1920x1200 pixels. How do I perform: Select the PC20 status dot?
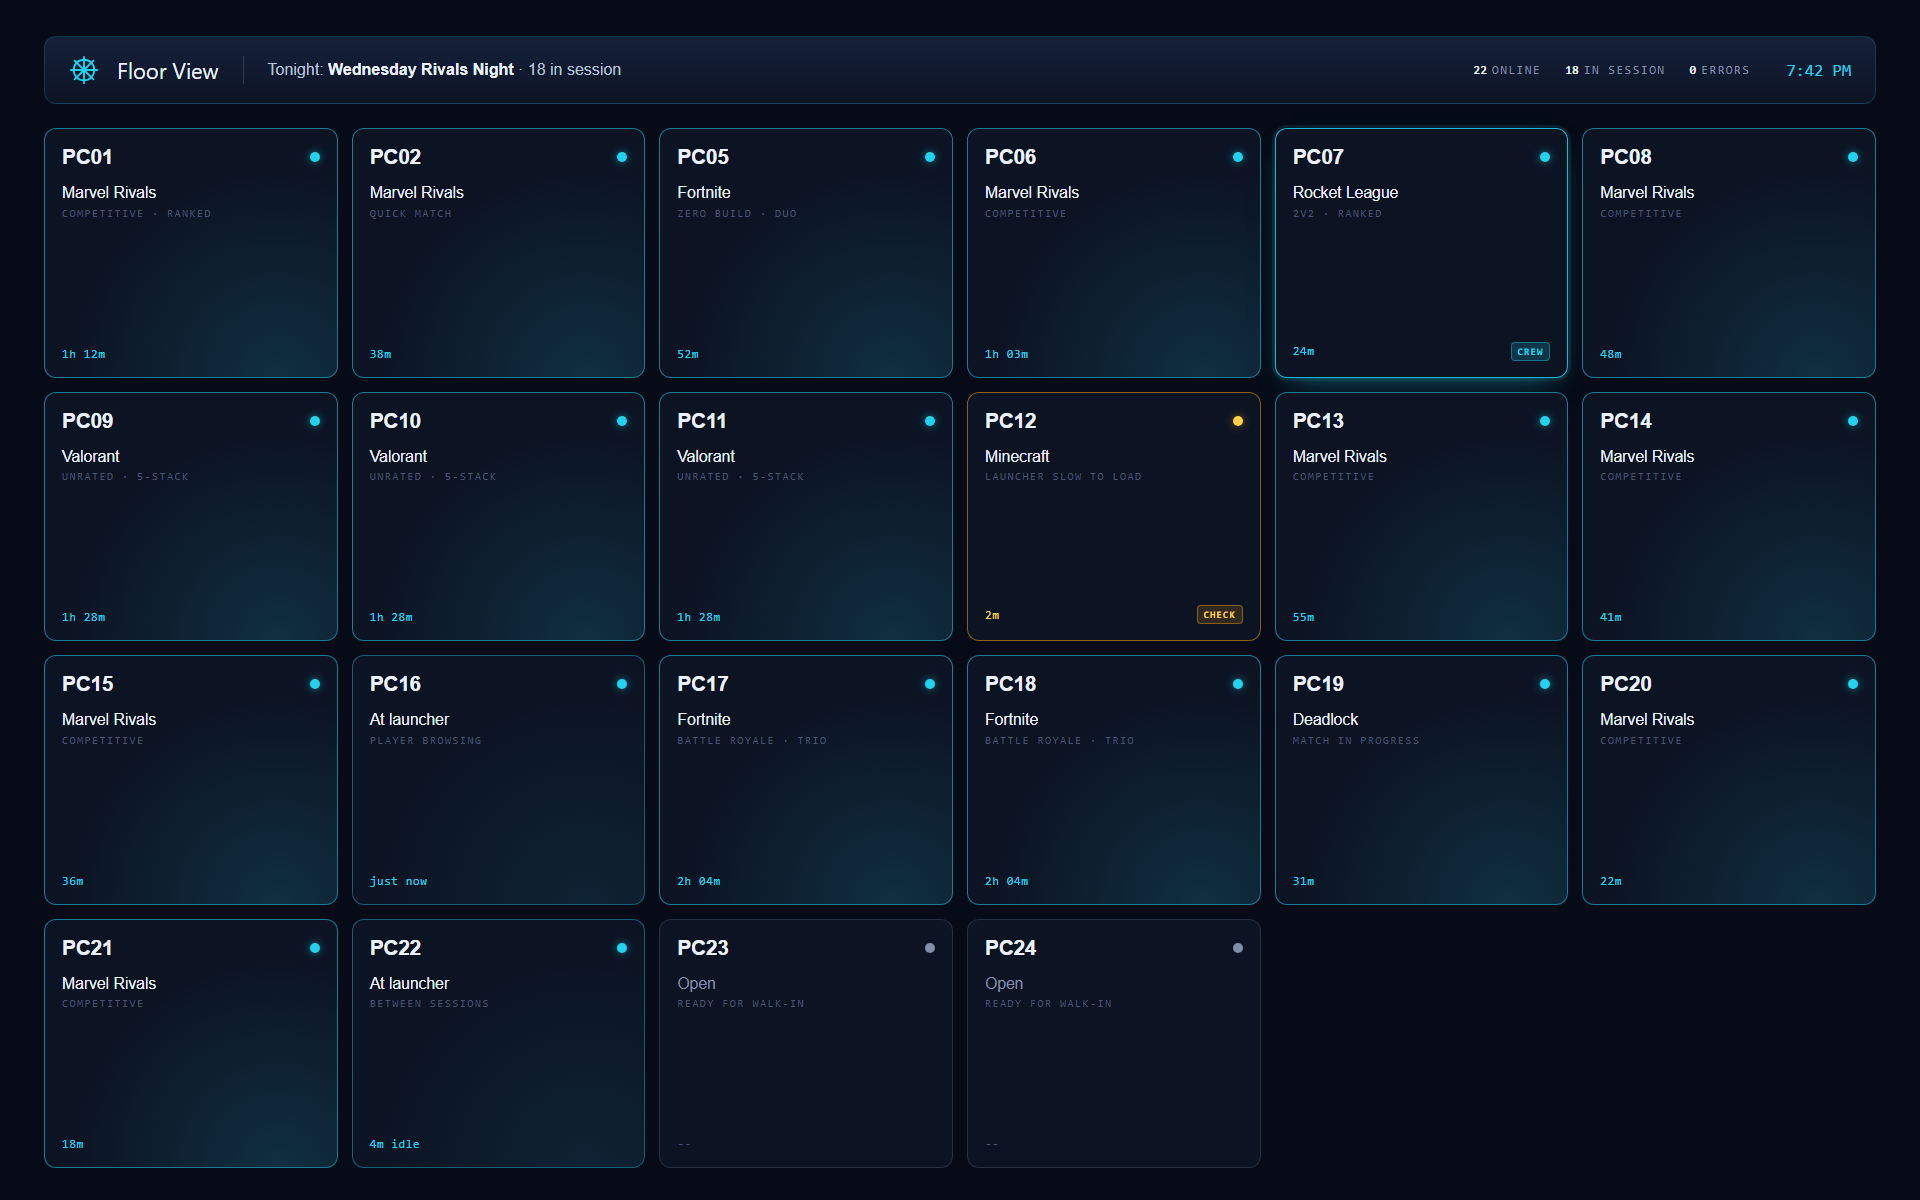pos(1853,684)
